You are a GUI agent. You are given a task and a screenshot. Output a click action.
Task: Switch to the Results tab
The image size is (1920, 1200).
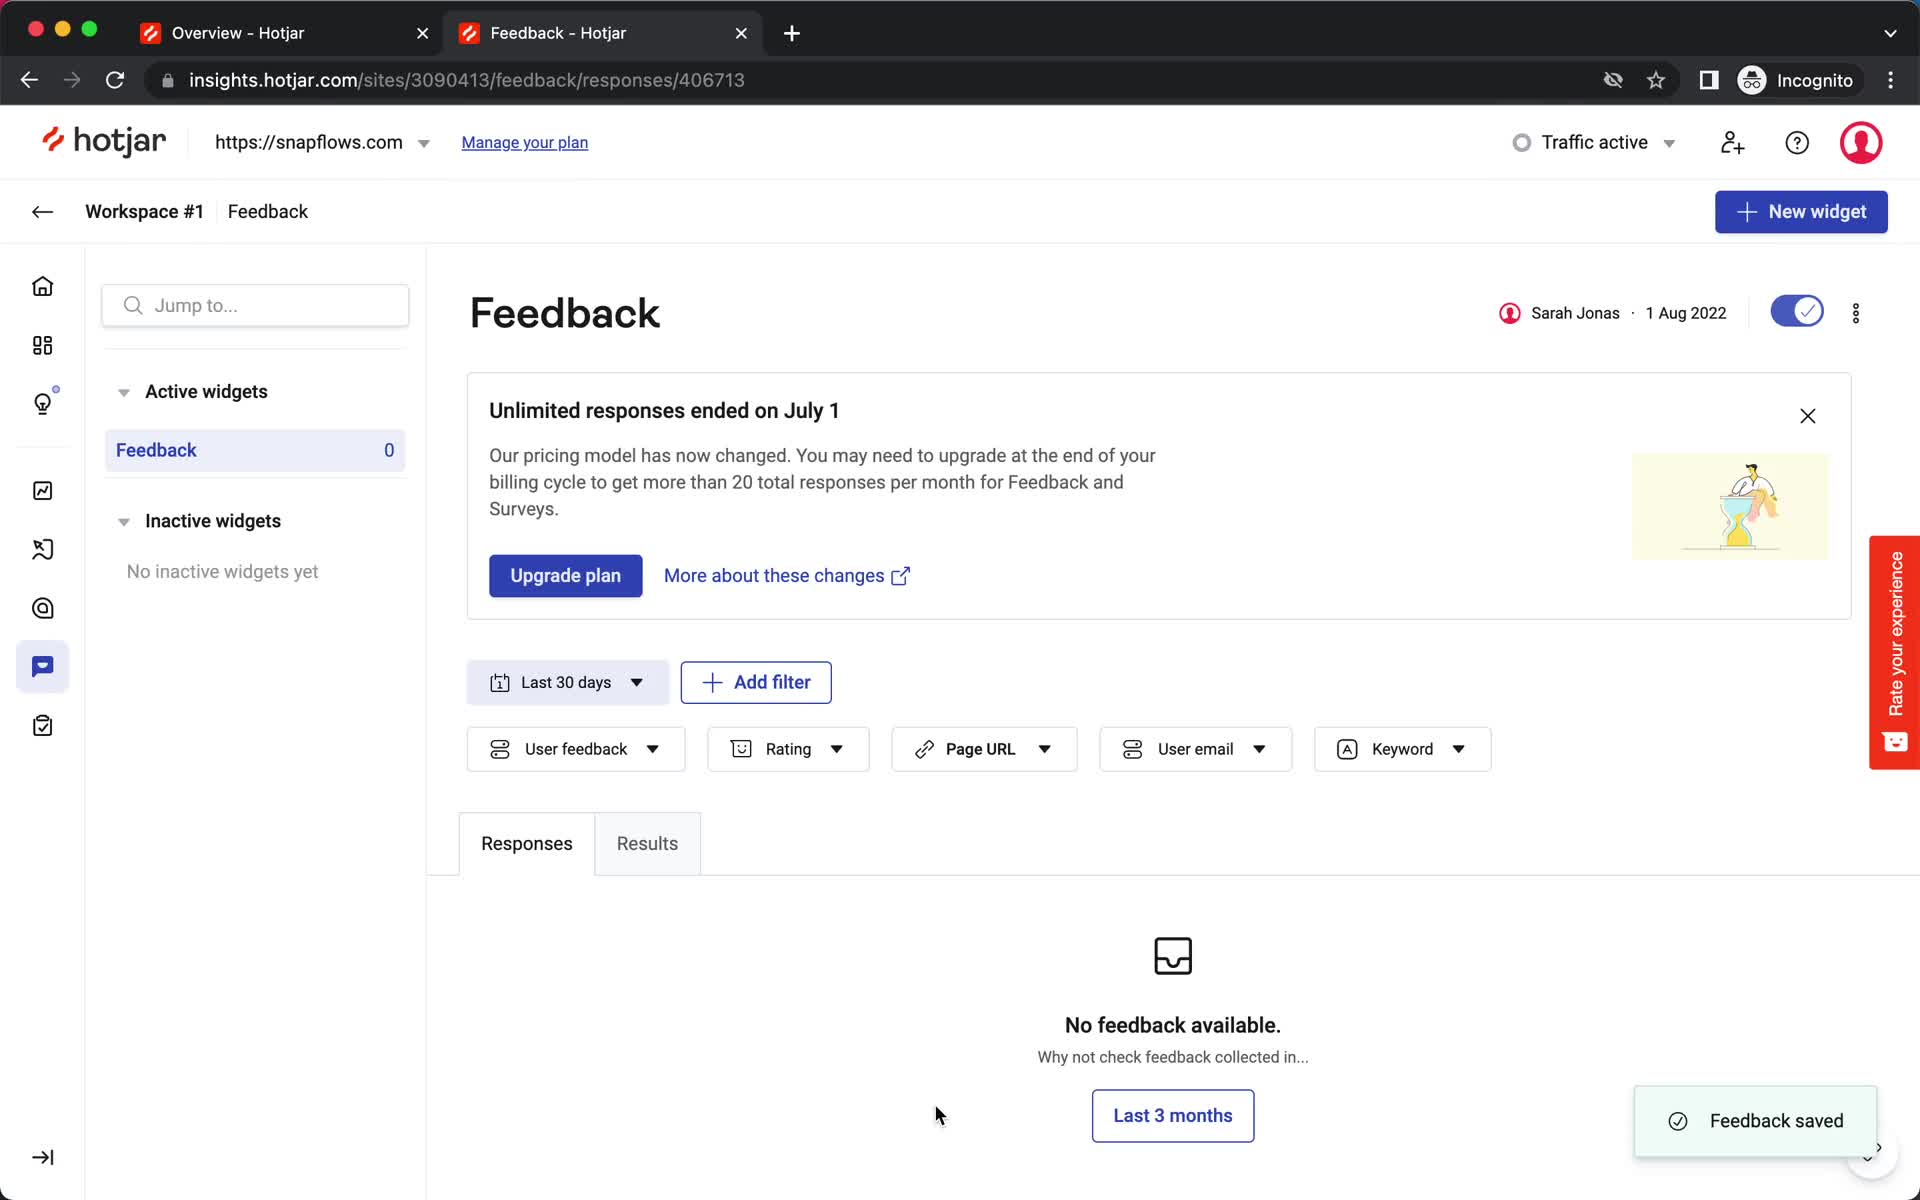[647, 842]
